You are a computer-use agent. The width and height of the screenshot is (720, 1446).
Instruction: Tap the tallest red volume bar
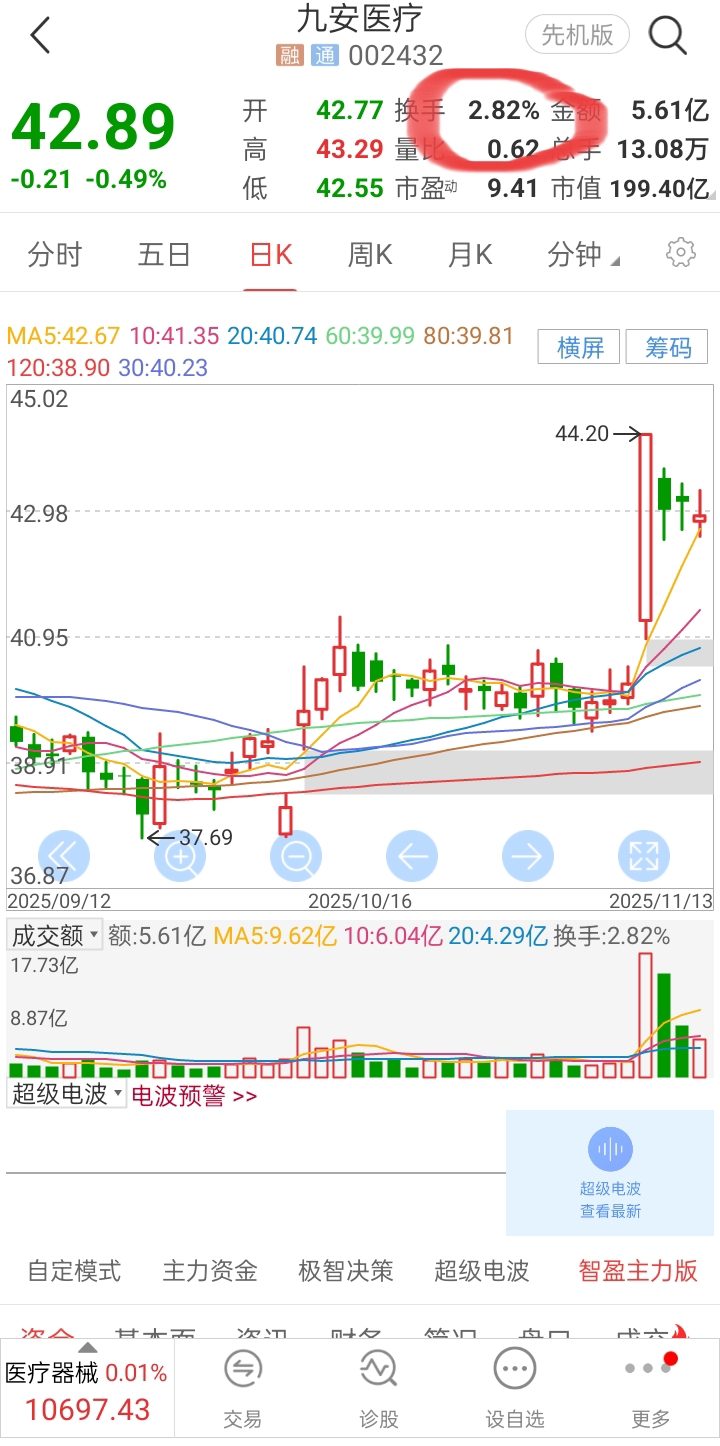click(645, 1015)
